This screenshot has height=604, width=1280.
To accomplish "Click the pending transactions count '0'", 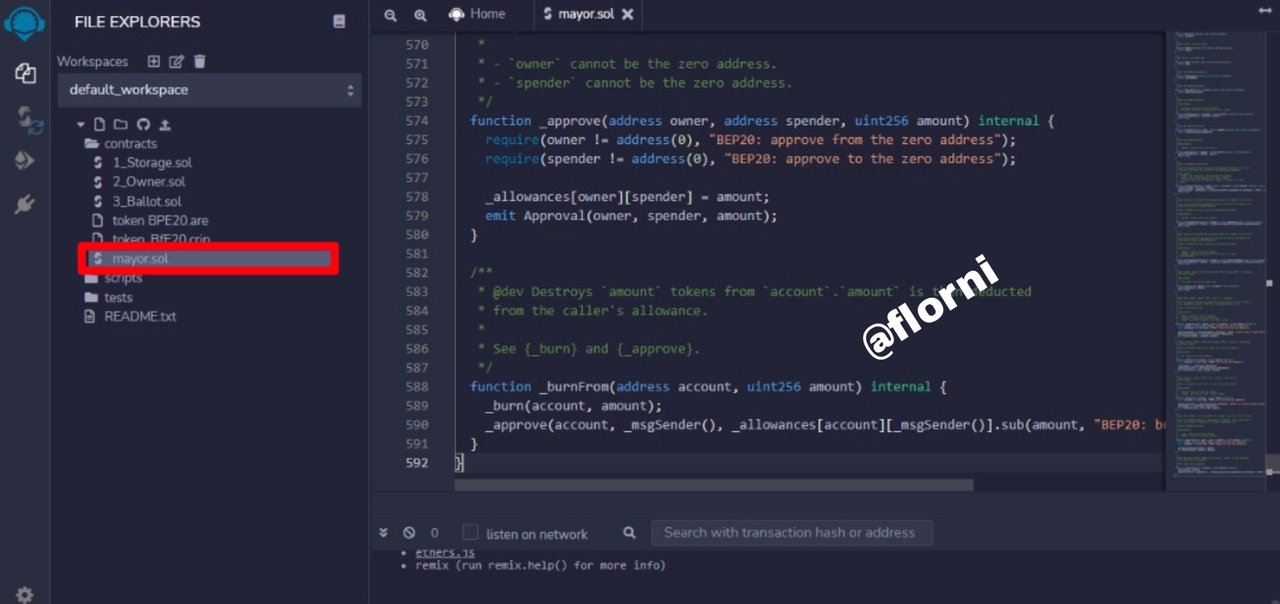I will pos(434,534).
